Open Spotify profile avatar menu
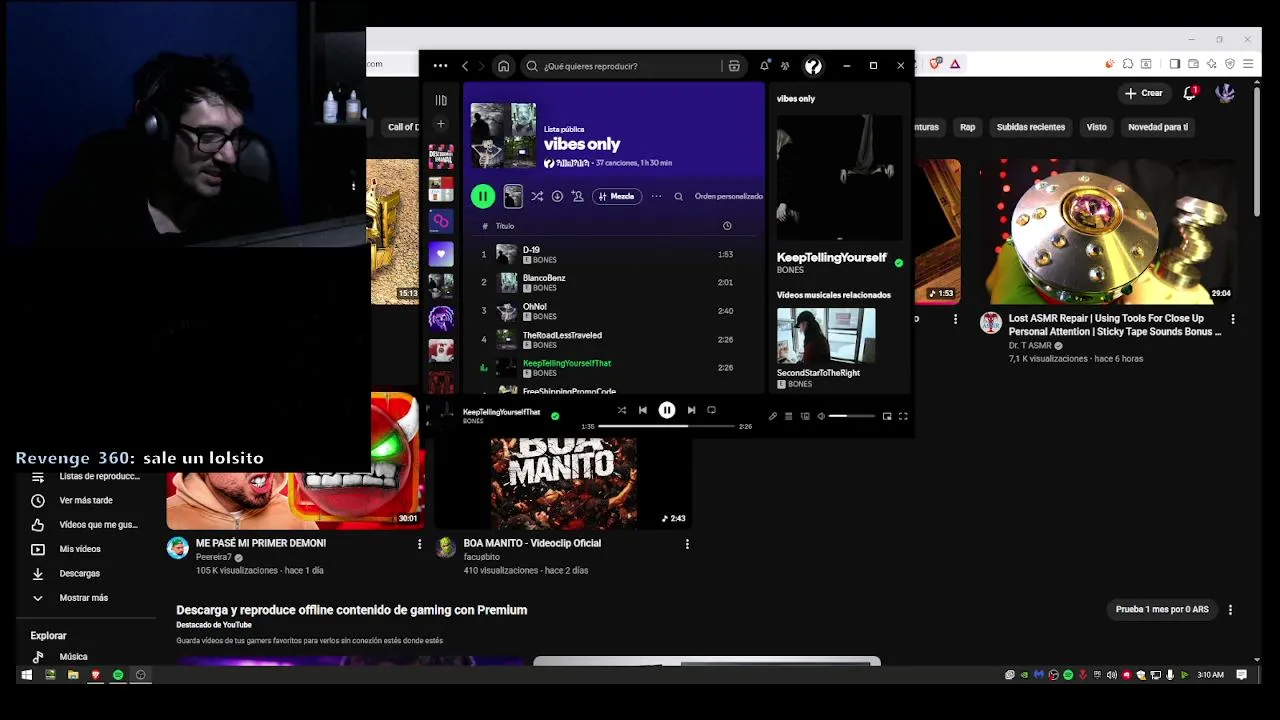The width and height of the screenshot is (1280, 720). (x=813, y=66)
